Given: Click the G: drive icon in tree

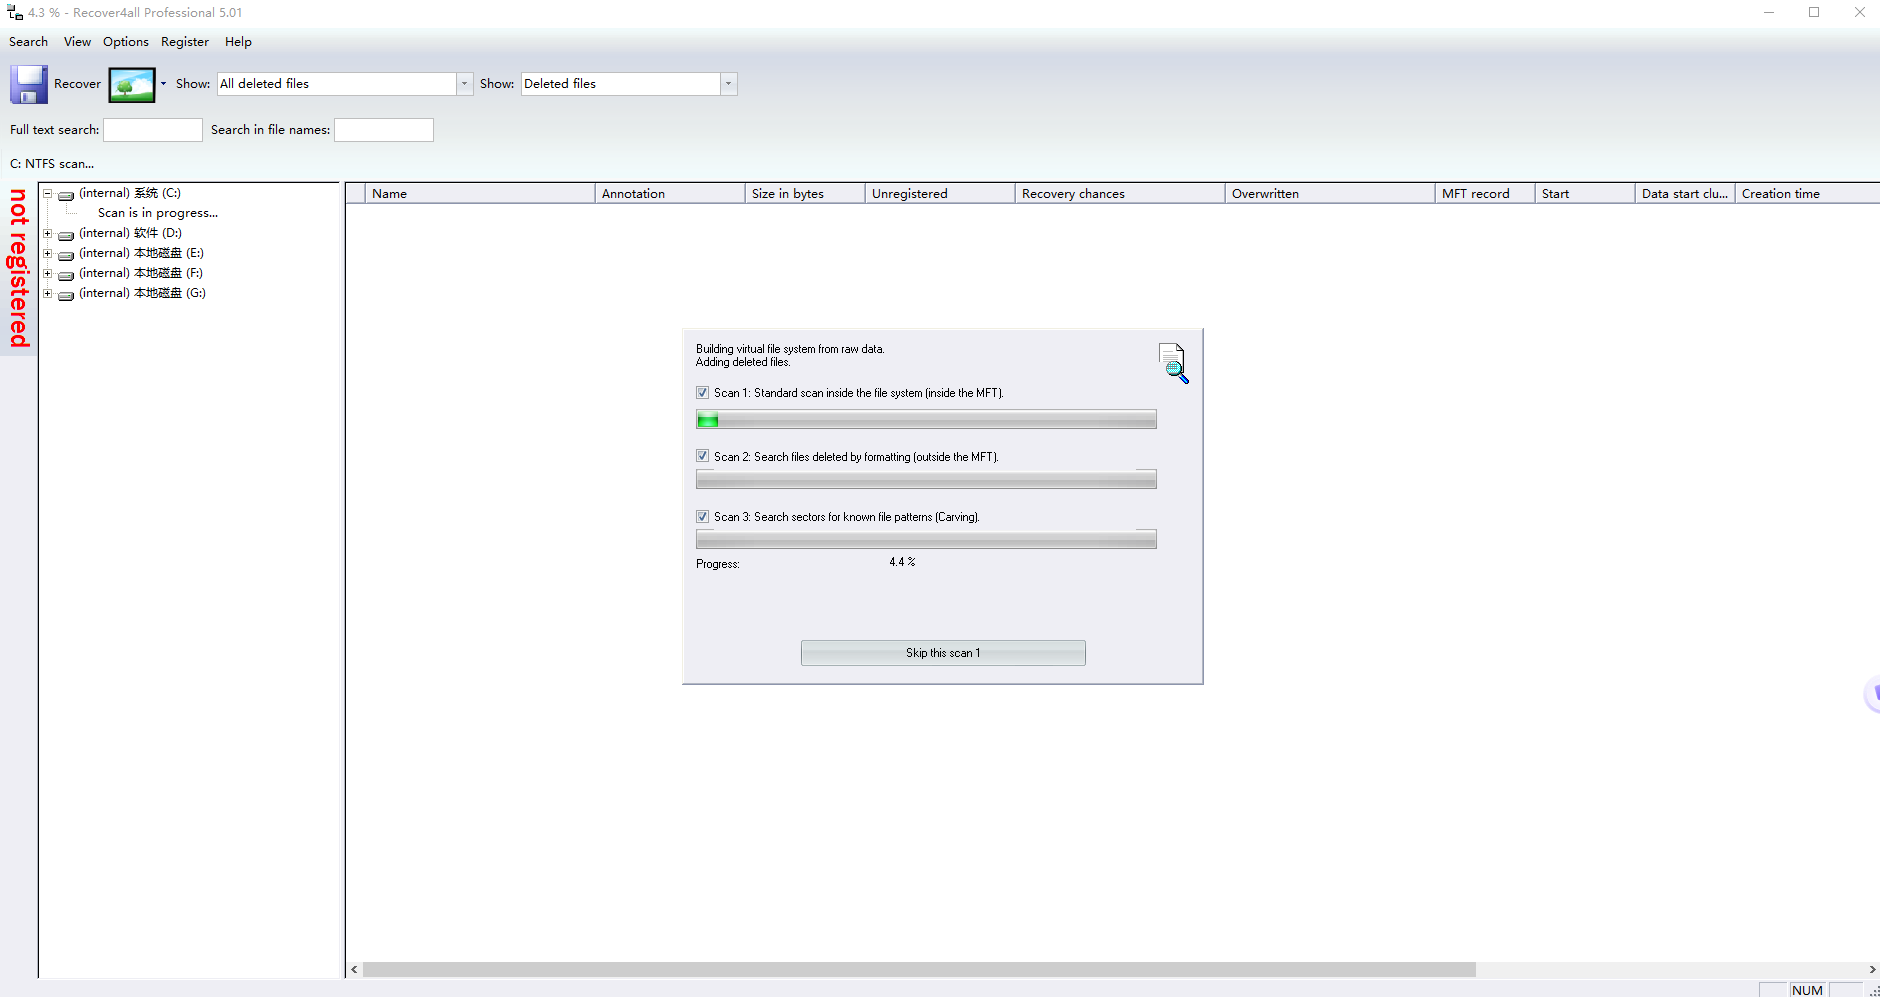Looking at the screenshot, I should click(66, 295).
